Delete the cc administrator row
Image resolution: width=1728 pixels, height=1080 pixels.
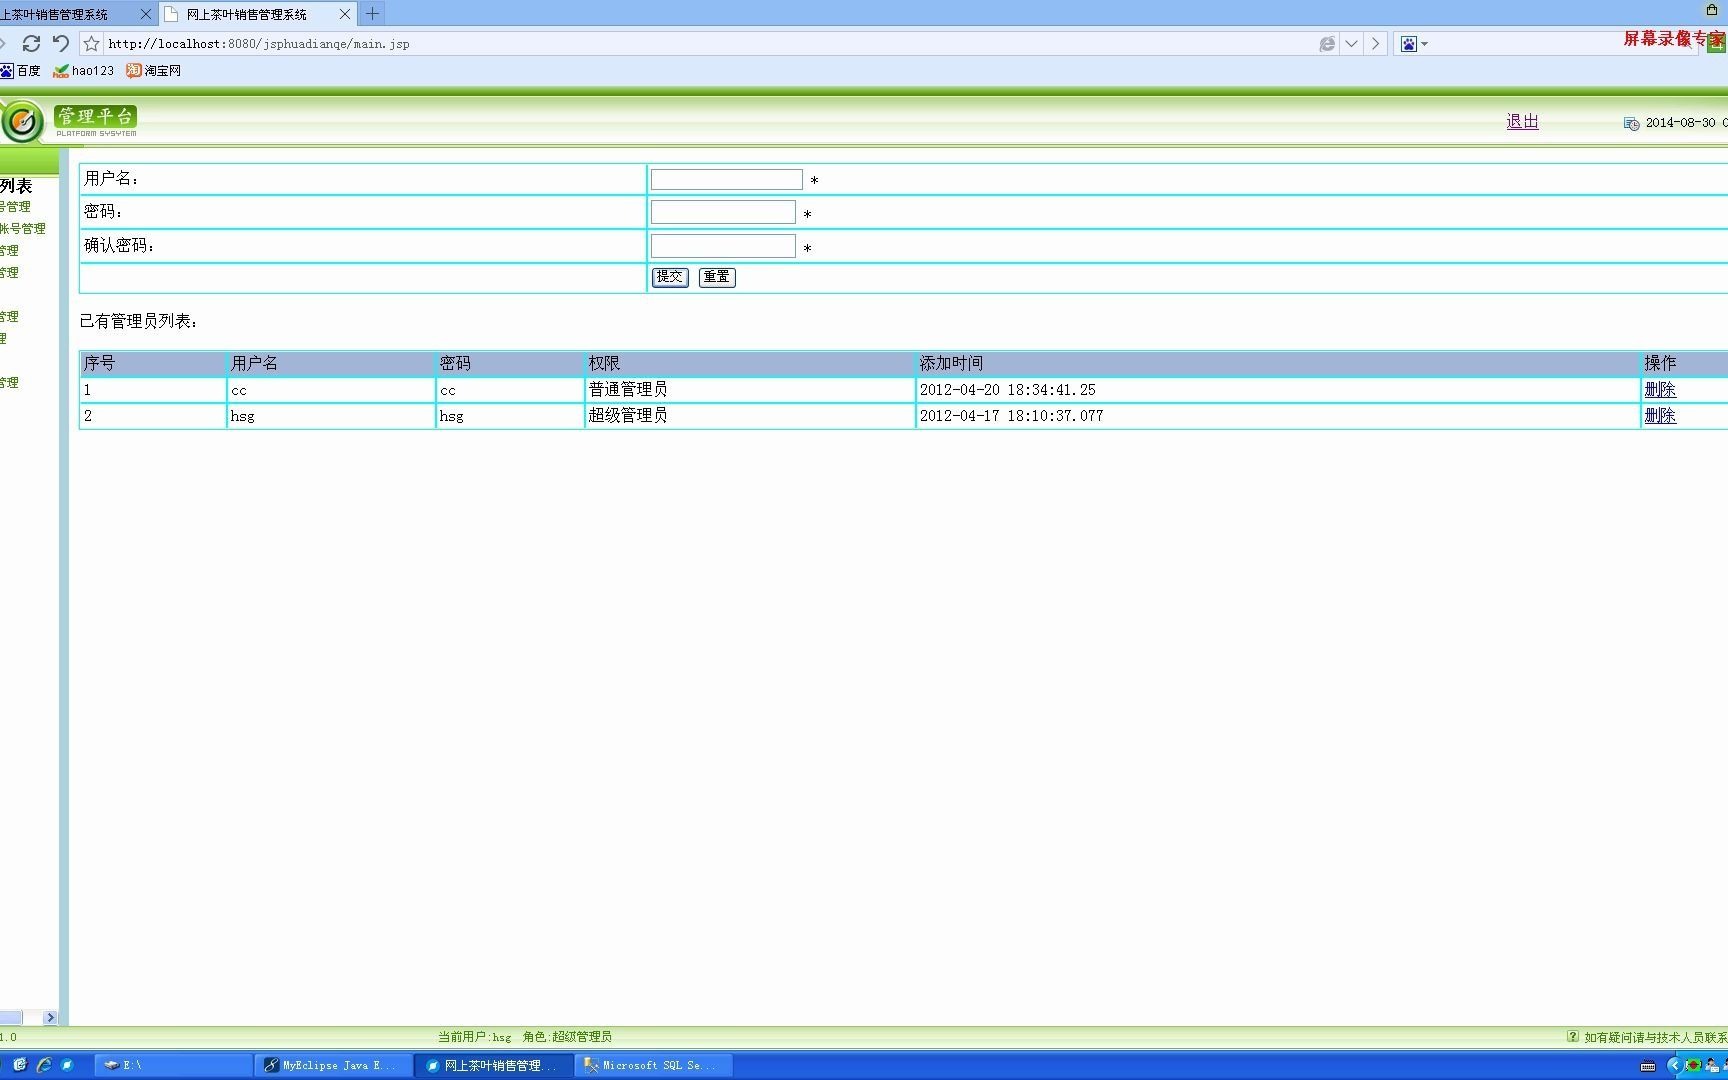tap(1660, 390)
